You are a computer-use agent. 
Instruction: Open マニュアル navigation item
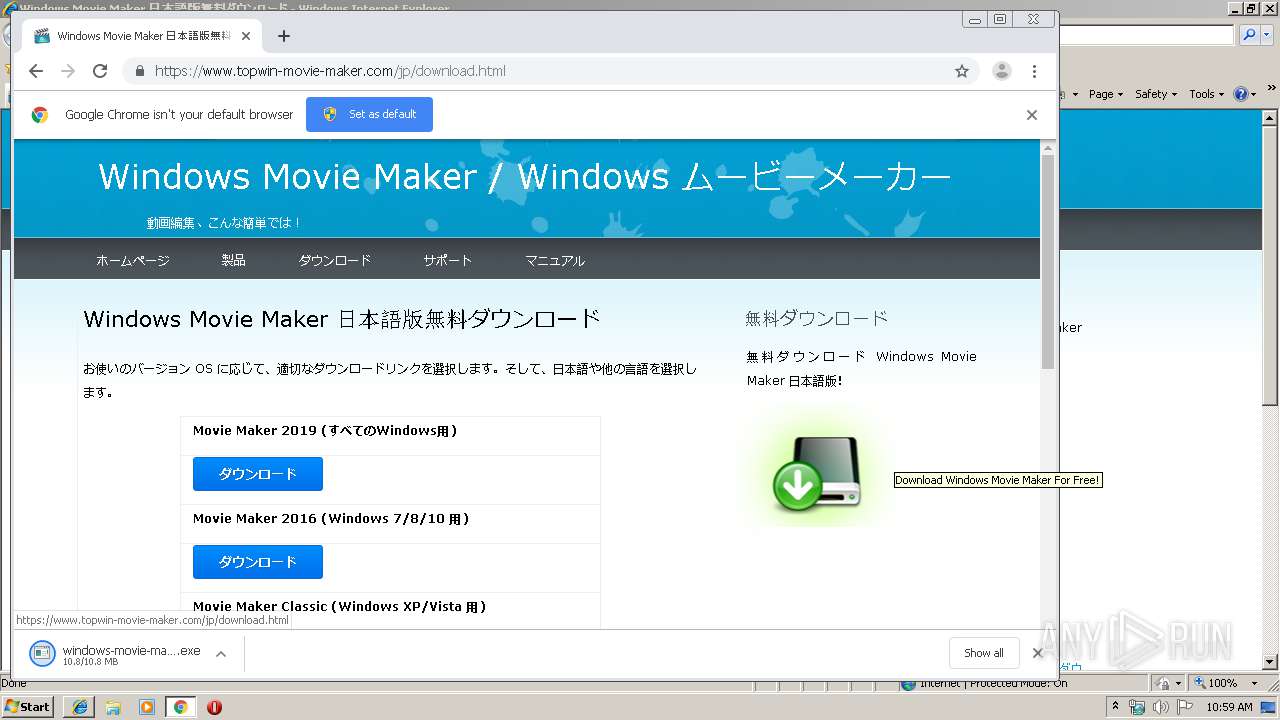pos(555,260)
